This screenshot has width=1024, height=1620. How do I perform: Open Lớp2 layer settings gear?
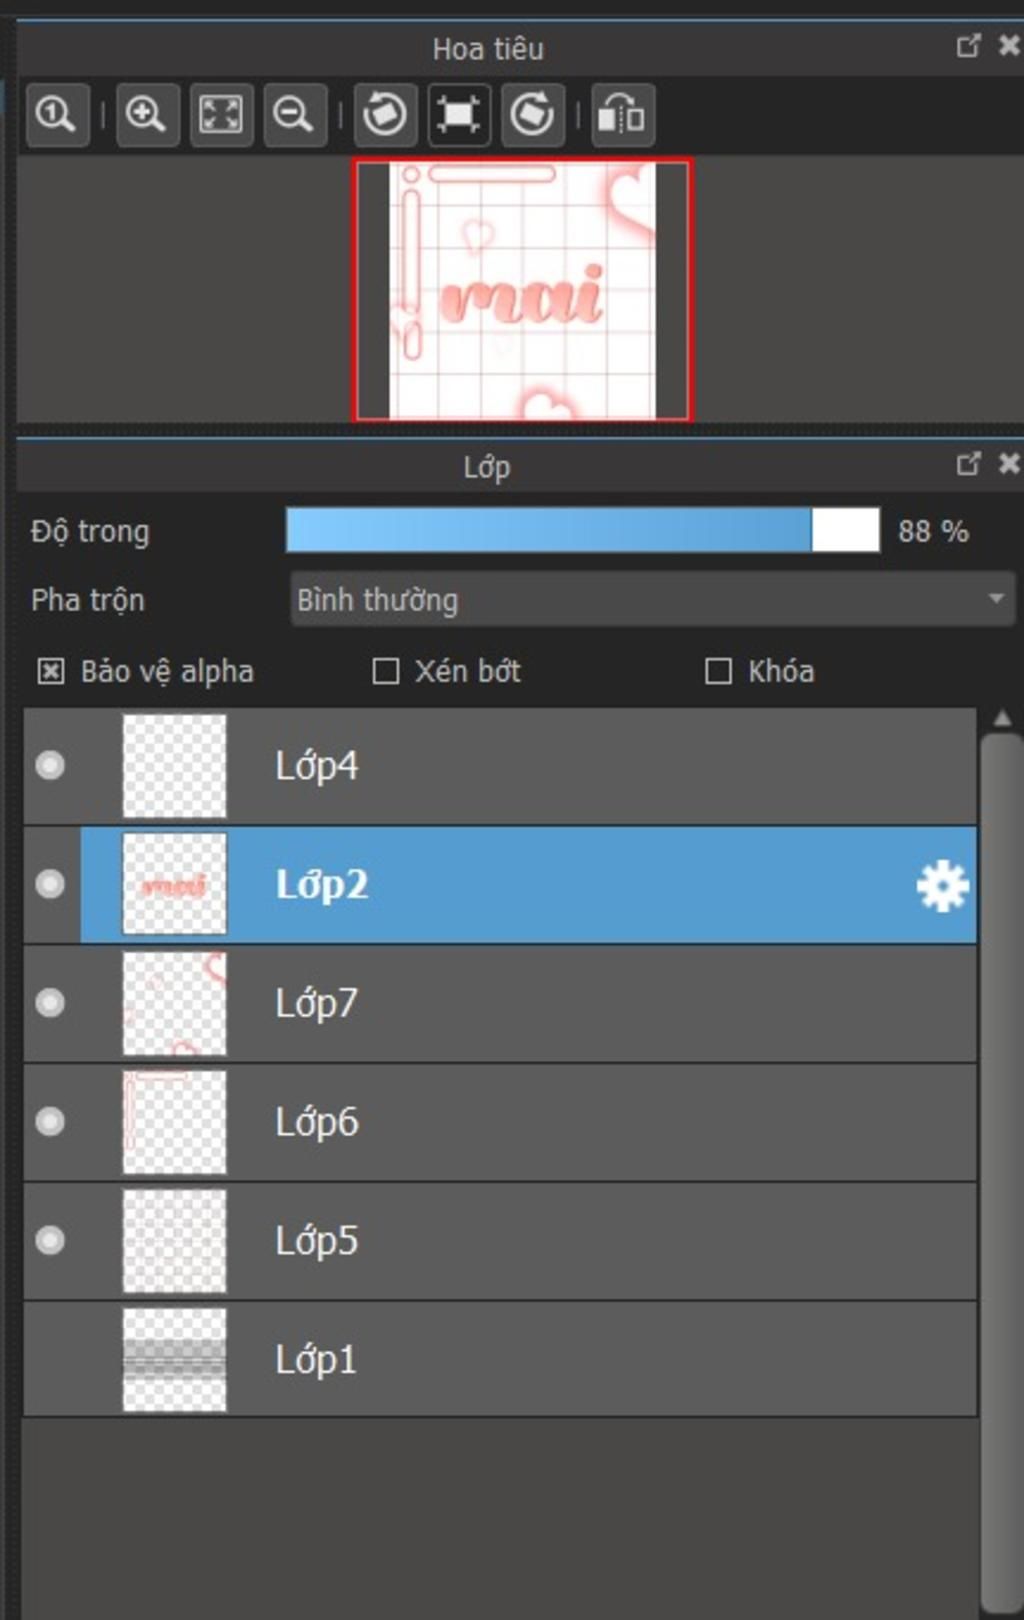942,885
